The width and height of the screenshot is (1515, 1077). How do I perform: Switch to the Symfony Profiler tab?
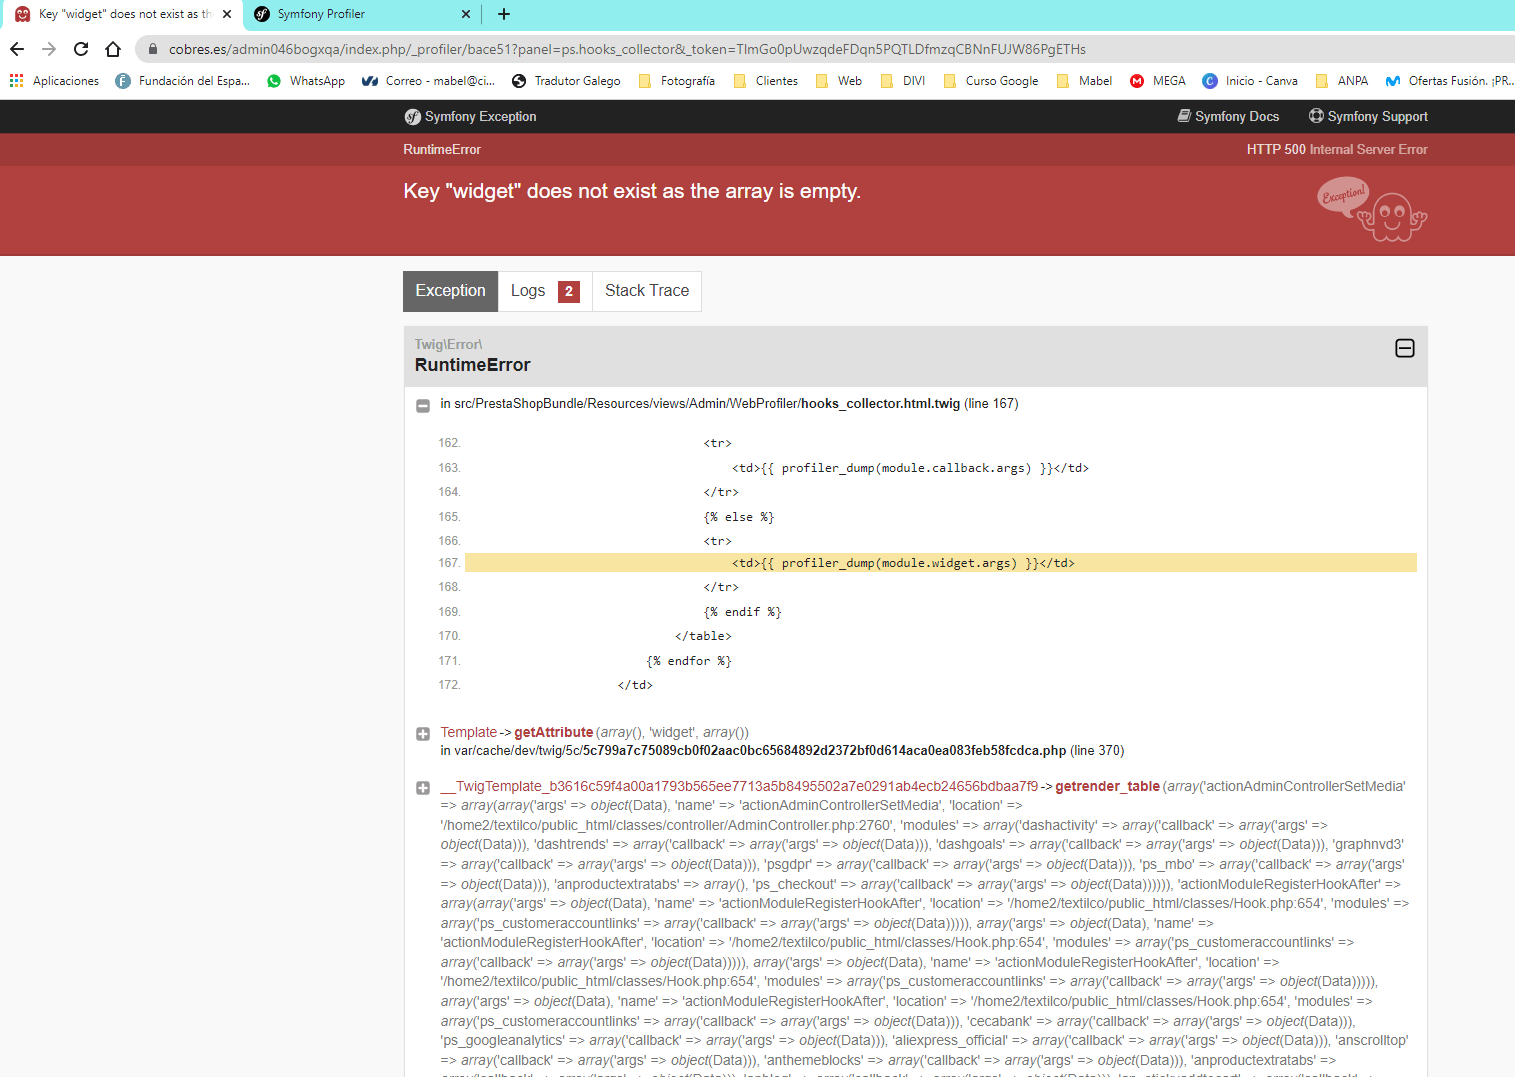[x=362, y=14]
